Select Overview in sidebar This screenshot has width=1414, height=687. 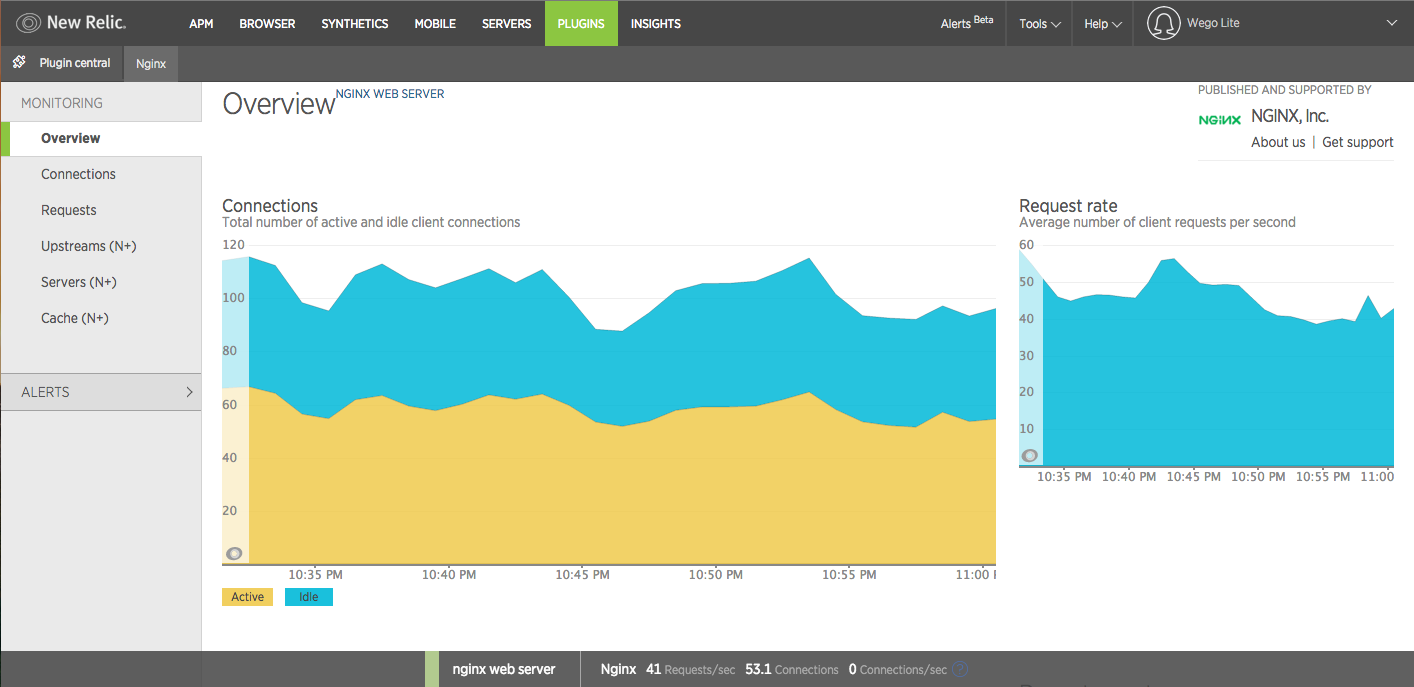coord(101,138)
